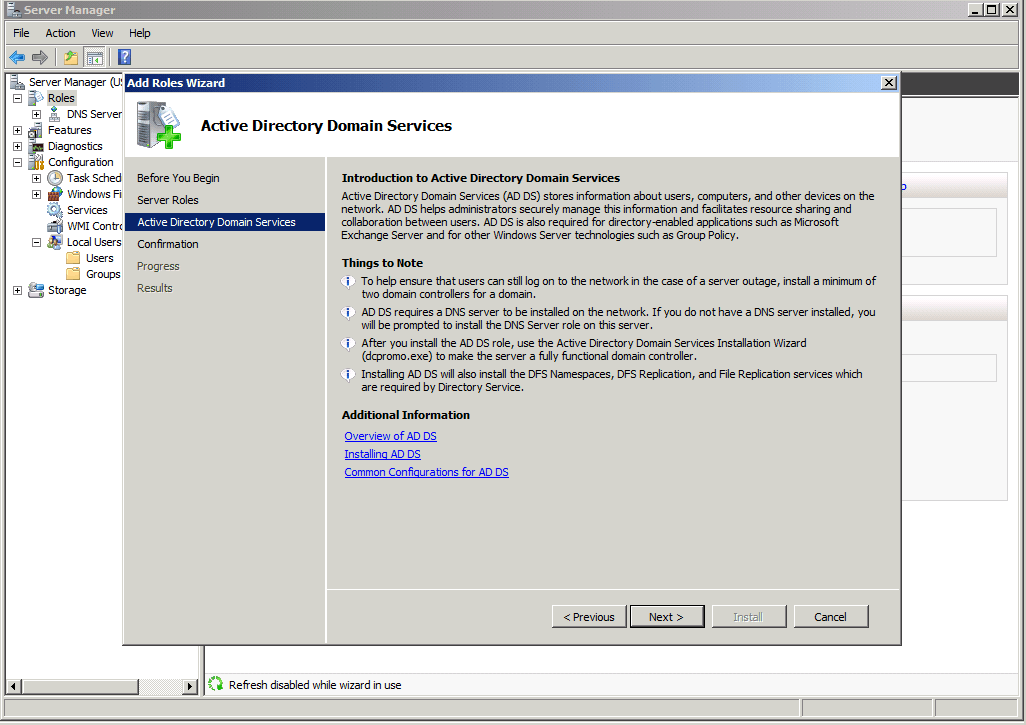Toggle the Show/Hide Console Tree icon
This screenshot has height=725, width=1026.
coord(95,58)
